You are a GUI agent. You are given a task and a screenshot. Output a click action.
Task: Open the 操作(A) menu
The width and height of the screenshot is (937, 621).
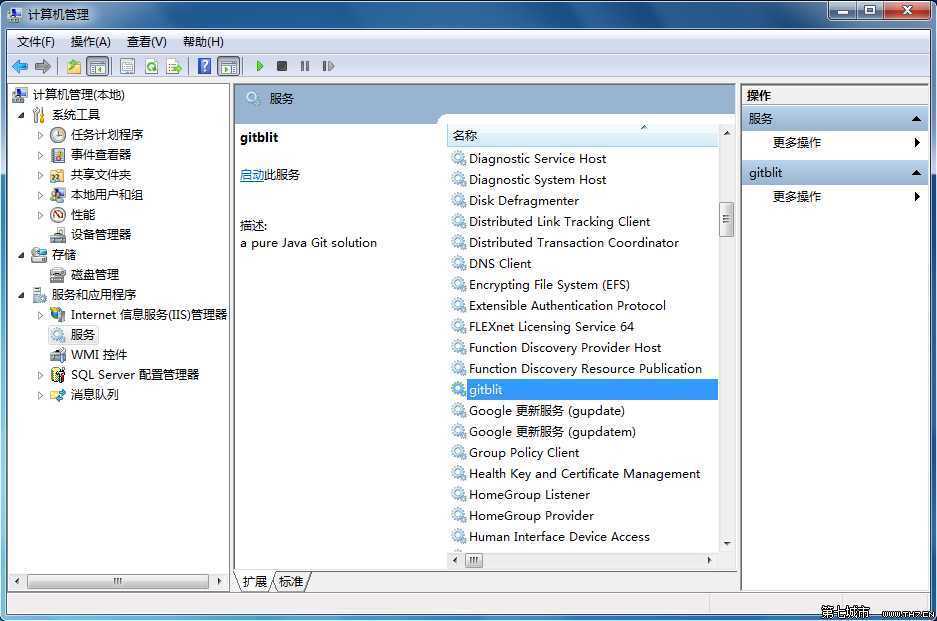91,42
